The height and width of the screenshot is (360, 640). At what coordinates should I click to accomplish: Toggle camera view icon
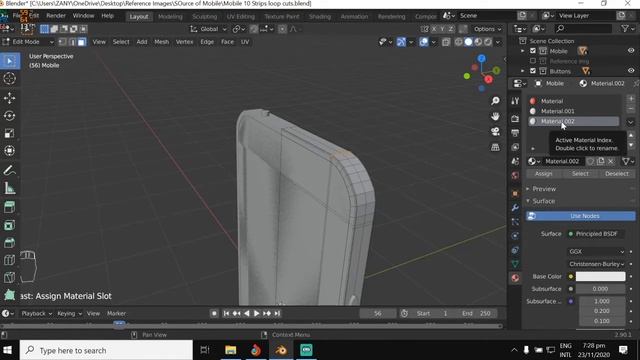495,131
